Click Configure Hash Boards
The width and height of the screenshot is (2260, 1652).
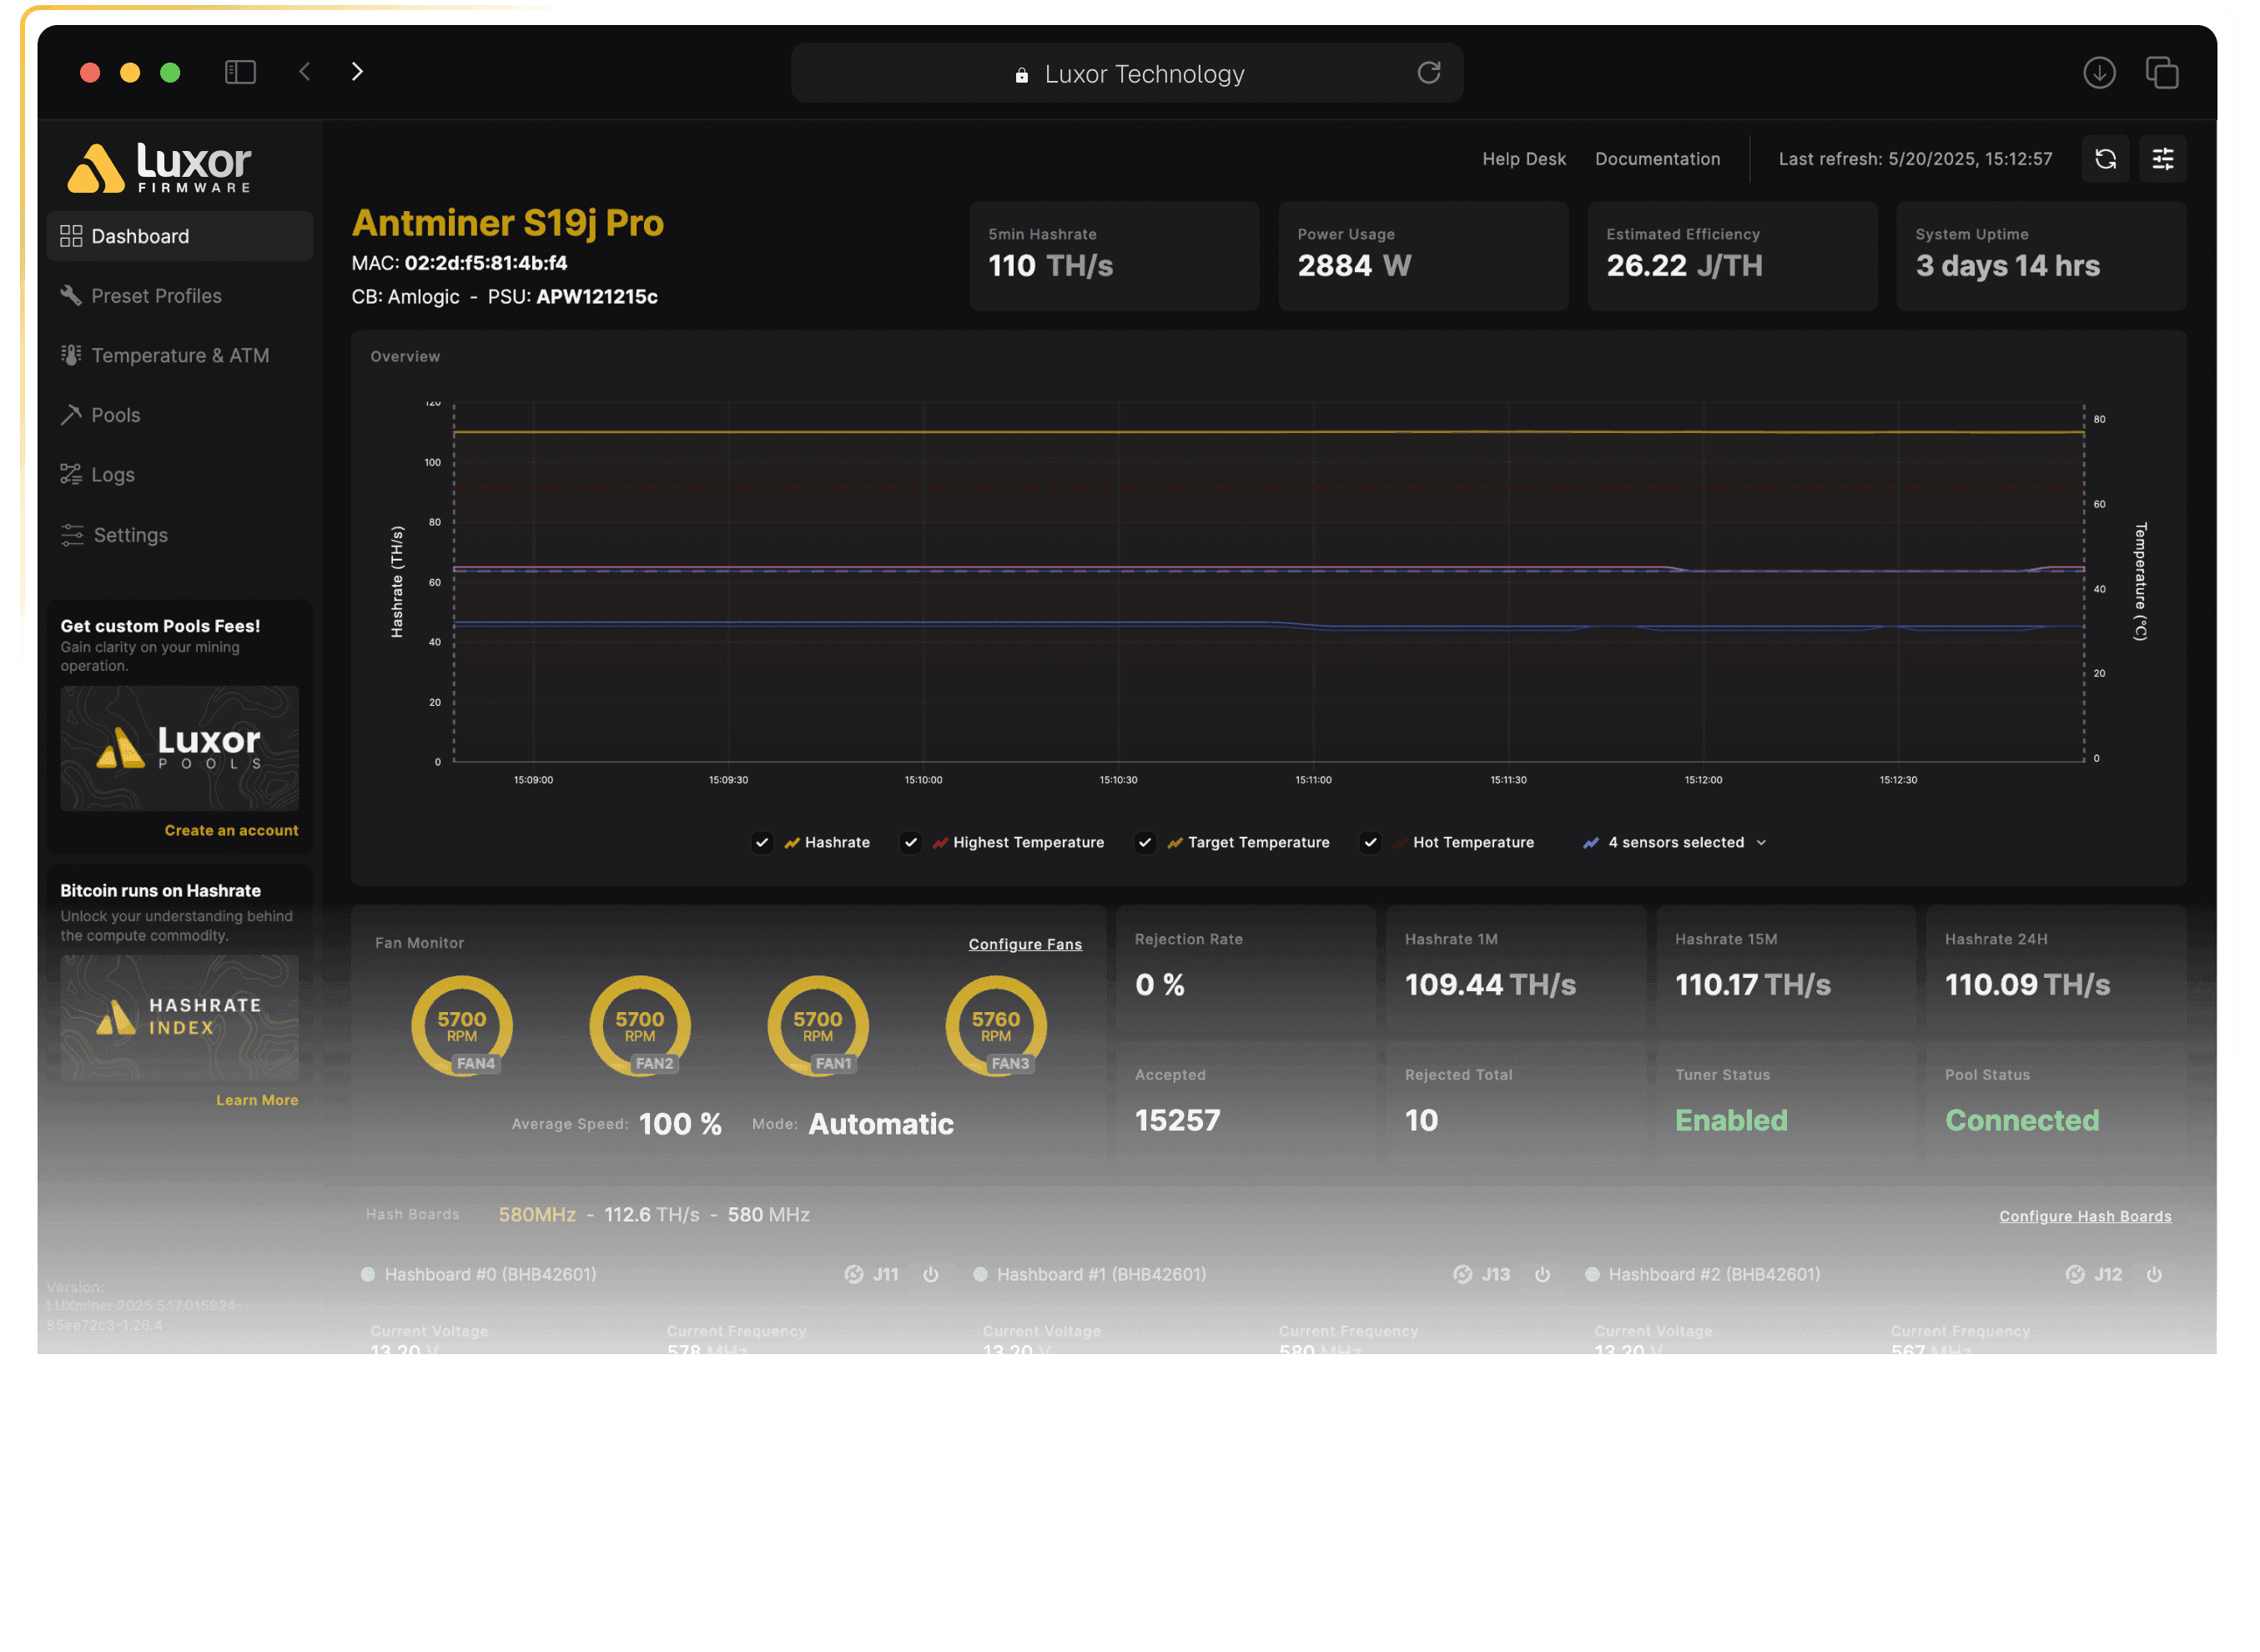pyautogui.click(x=2085, y=1215)
